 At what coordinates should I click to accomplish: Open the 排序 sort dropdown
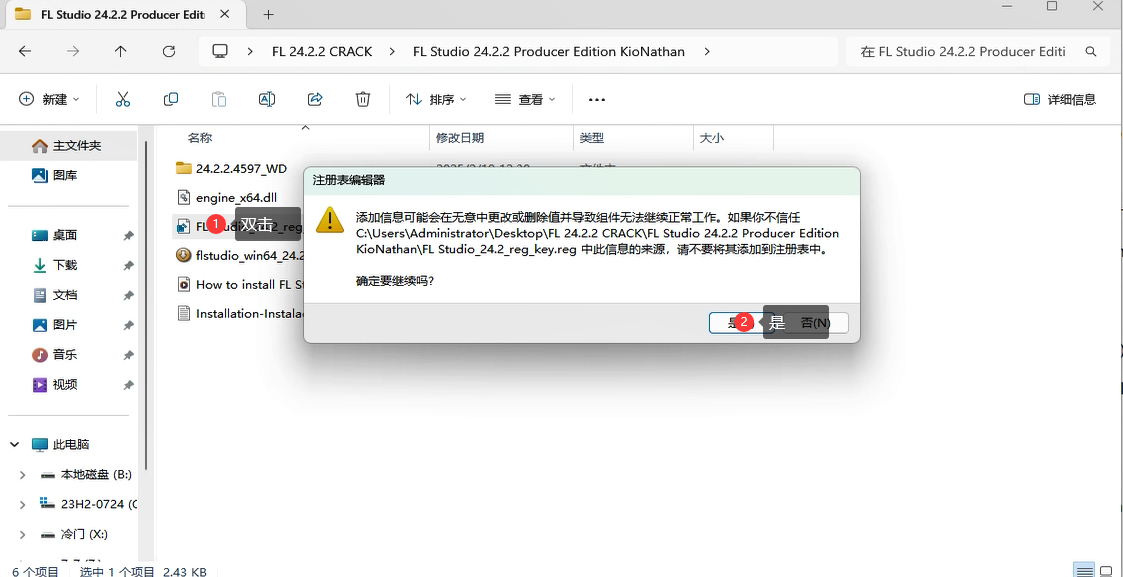tap(436, 100)
